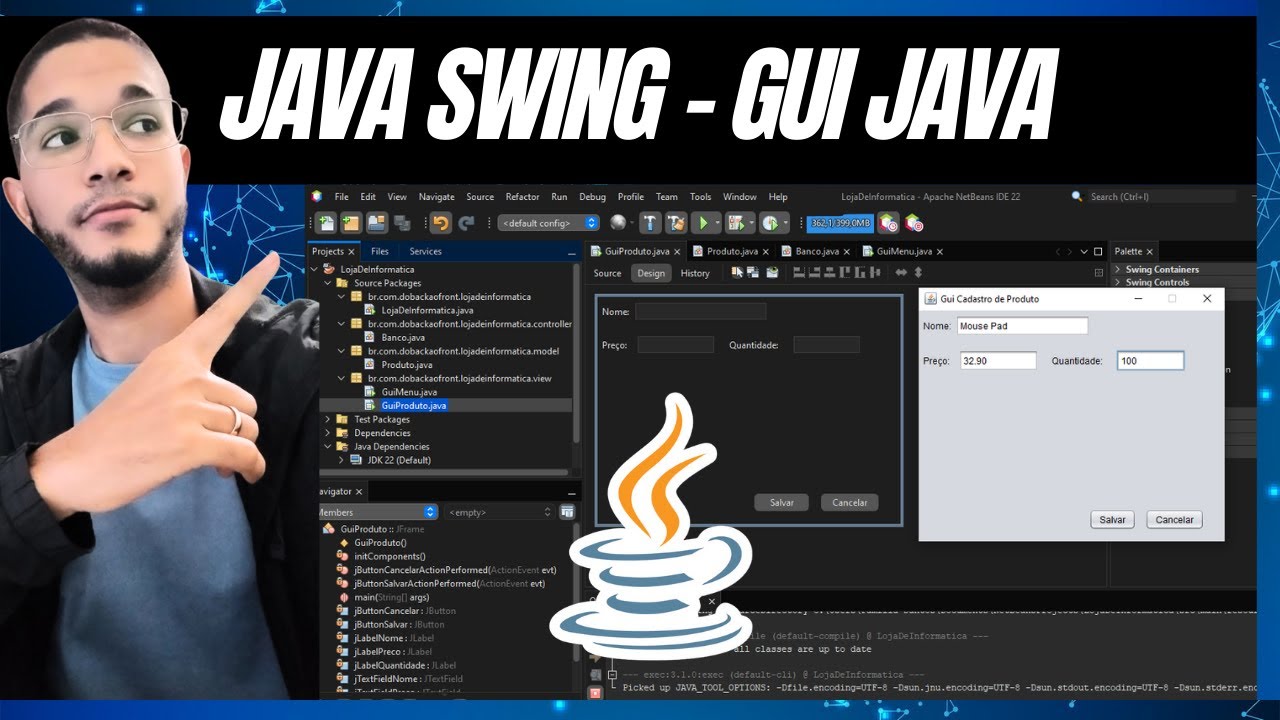Click the Redo arrow icon
Viewport: 1280px width, 720px height.
pos(467,223)
